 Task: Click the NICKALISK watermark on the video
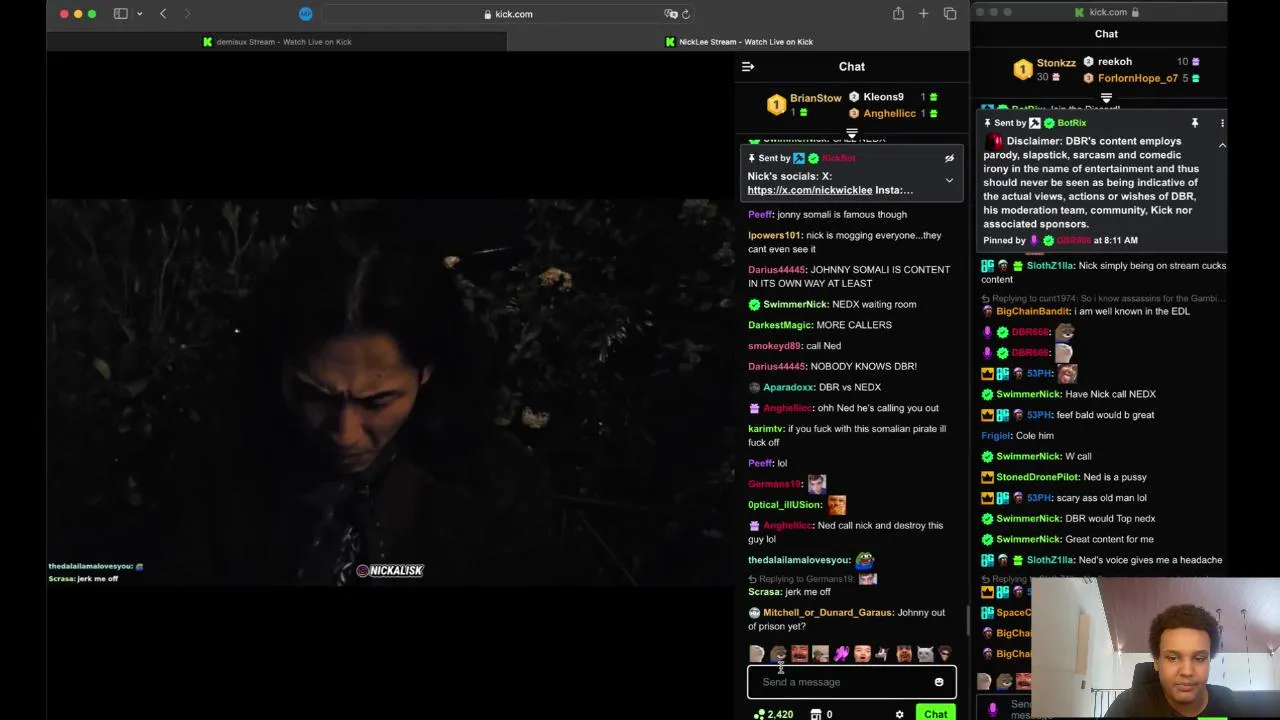390,571
